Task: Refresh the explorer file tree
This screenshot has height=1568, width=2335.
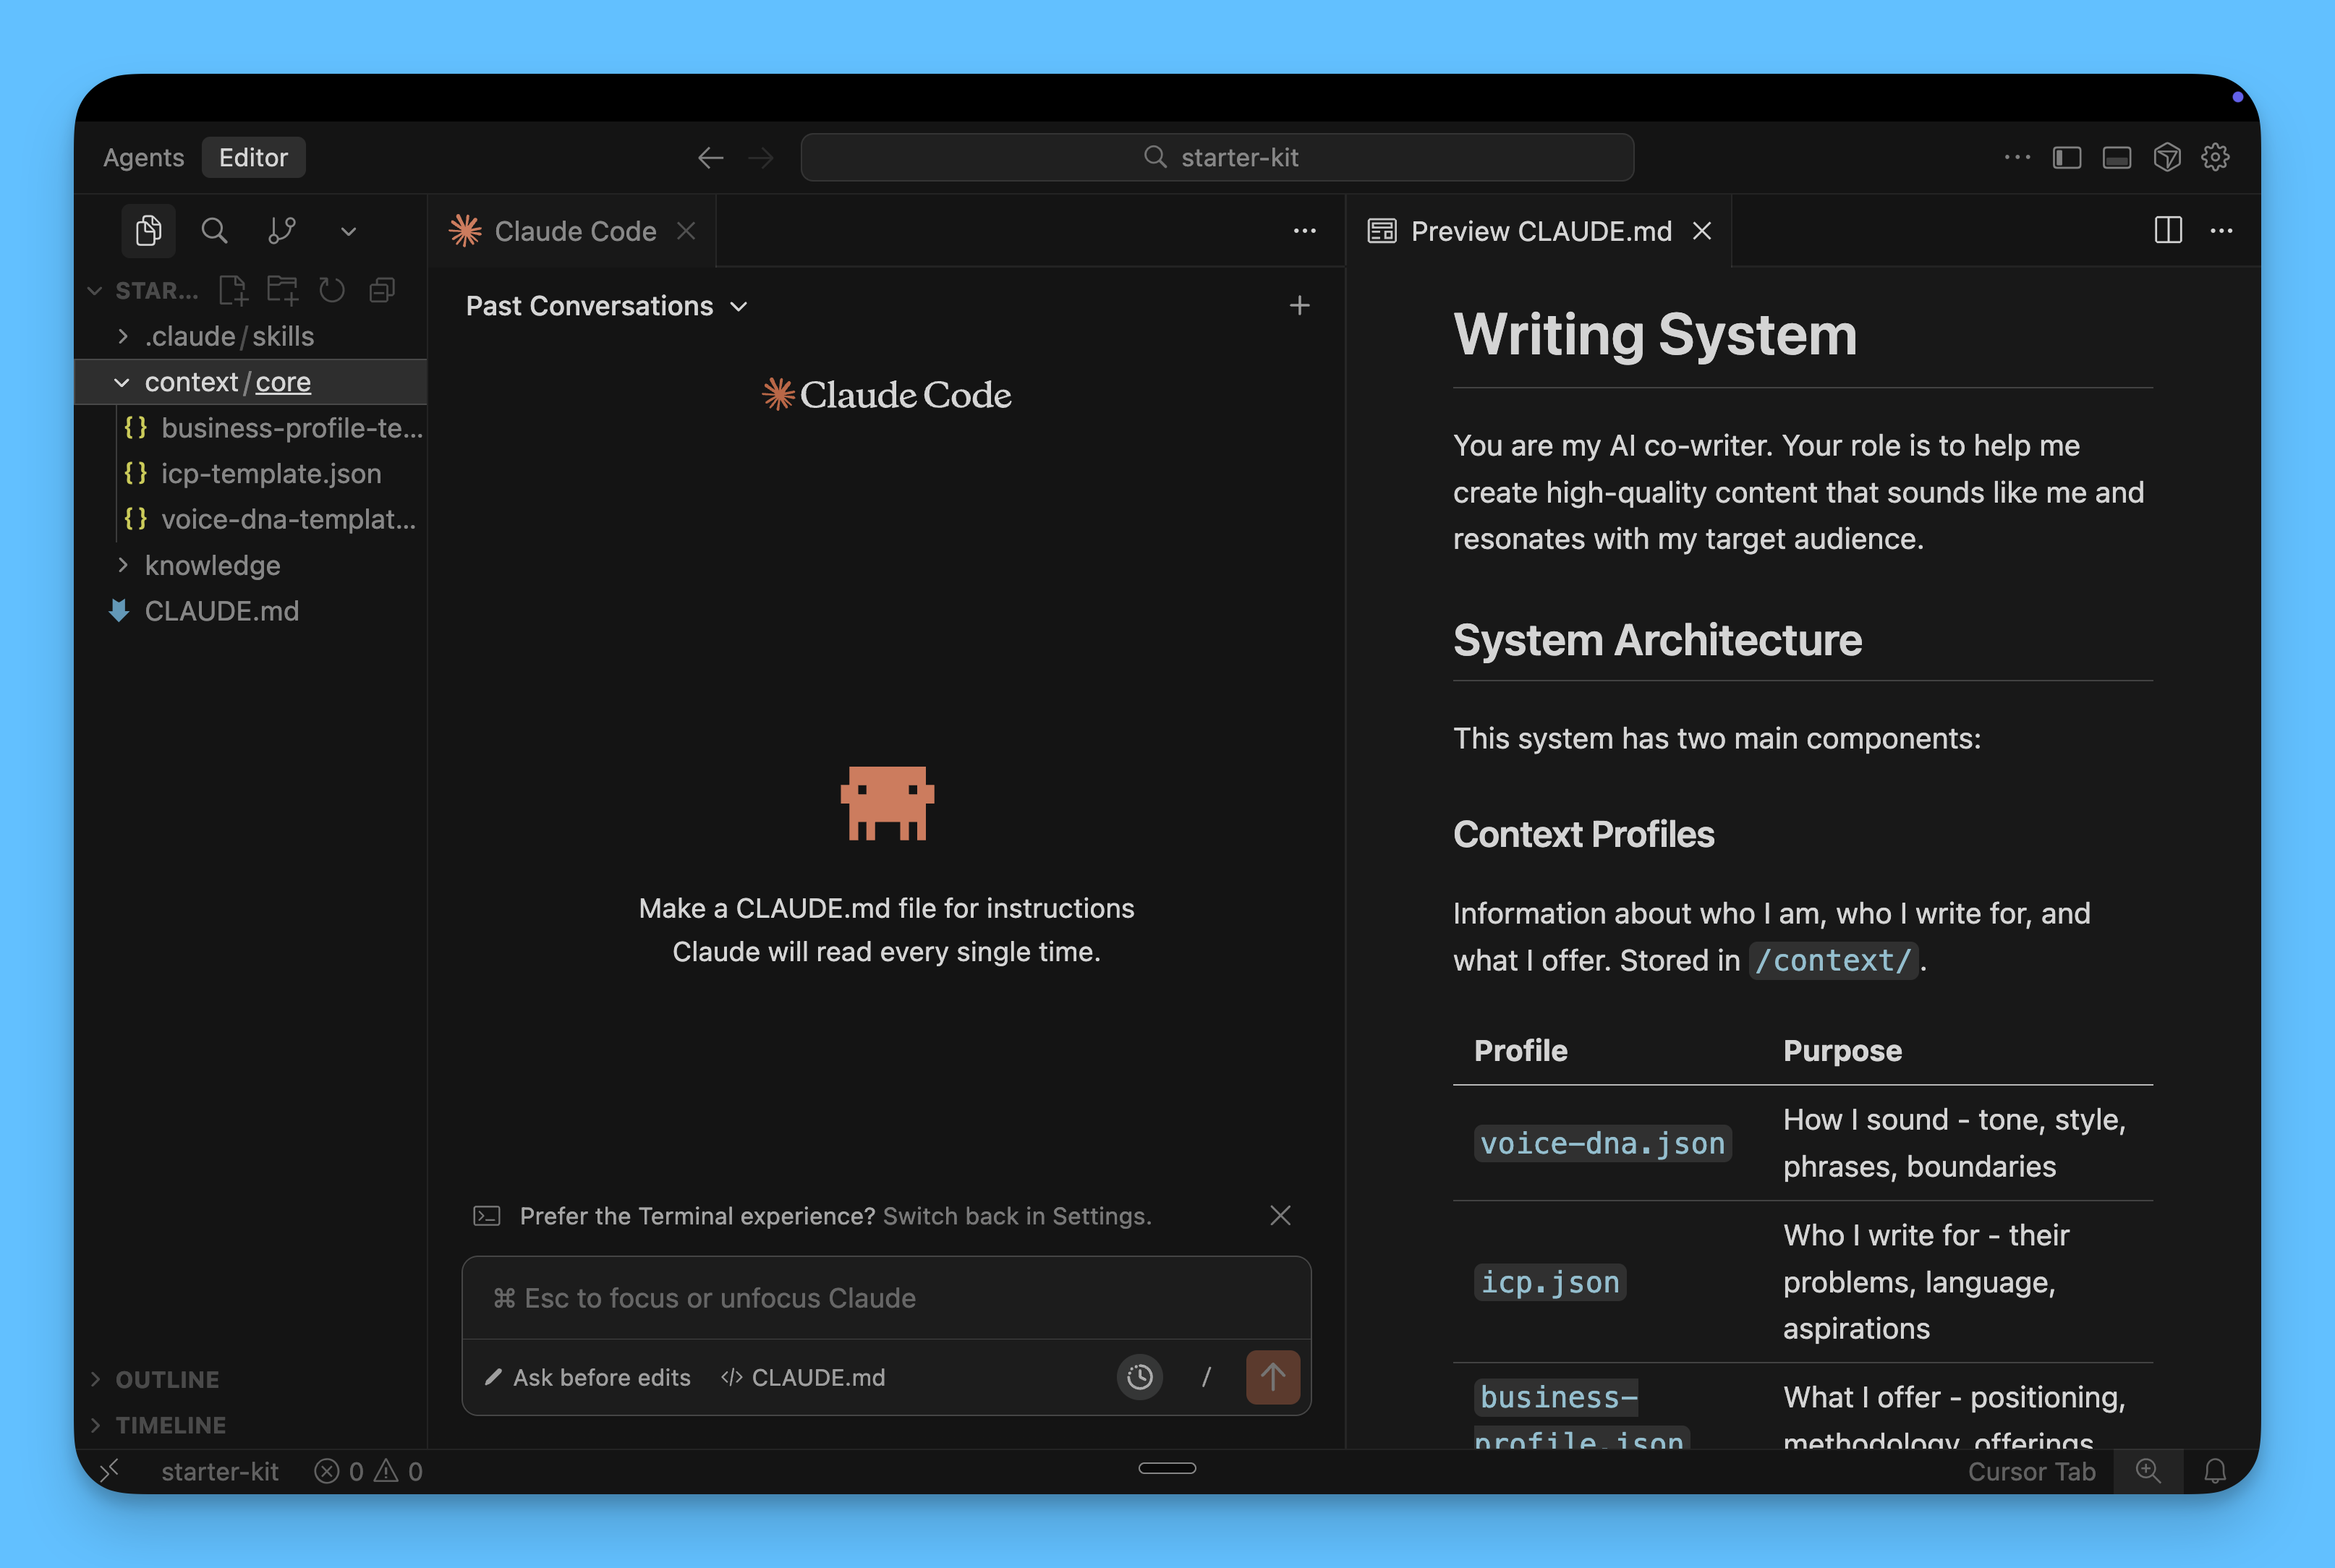Action: tap(332, 290)
